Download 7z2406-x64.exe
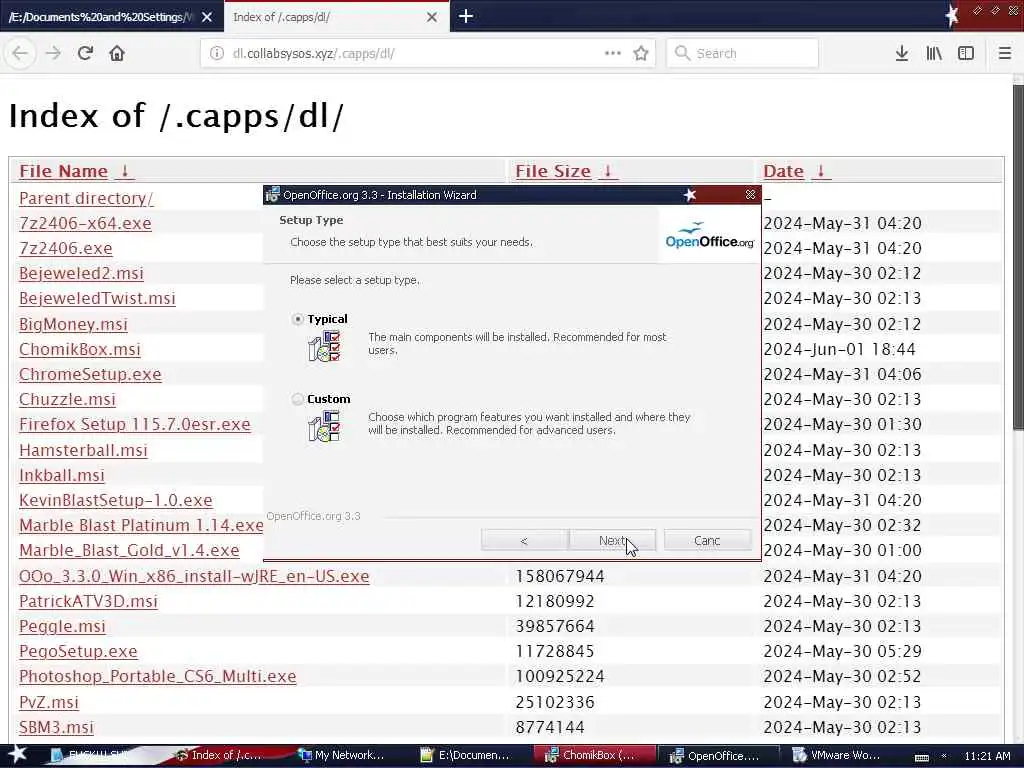The height and width of the screenshot is (768, 1024). click(85, 223)
